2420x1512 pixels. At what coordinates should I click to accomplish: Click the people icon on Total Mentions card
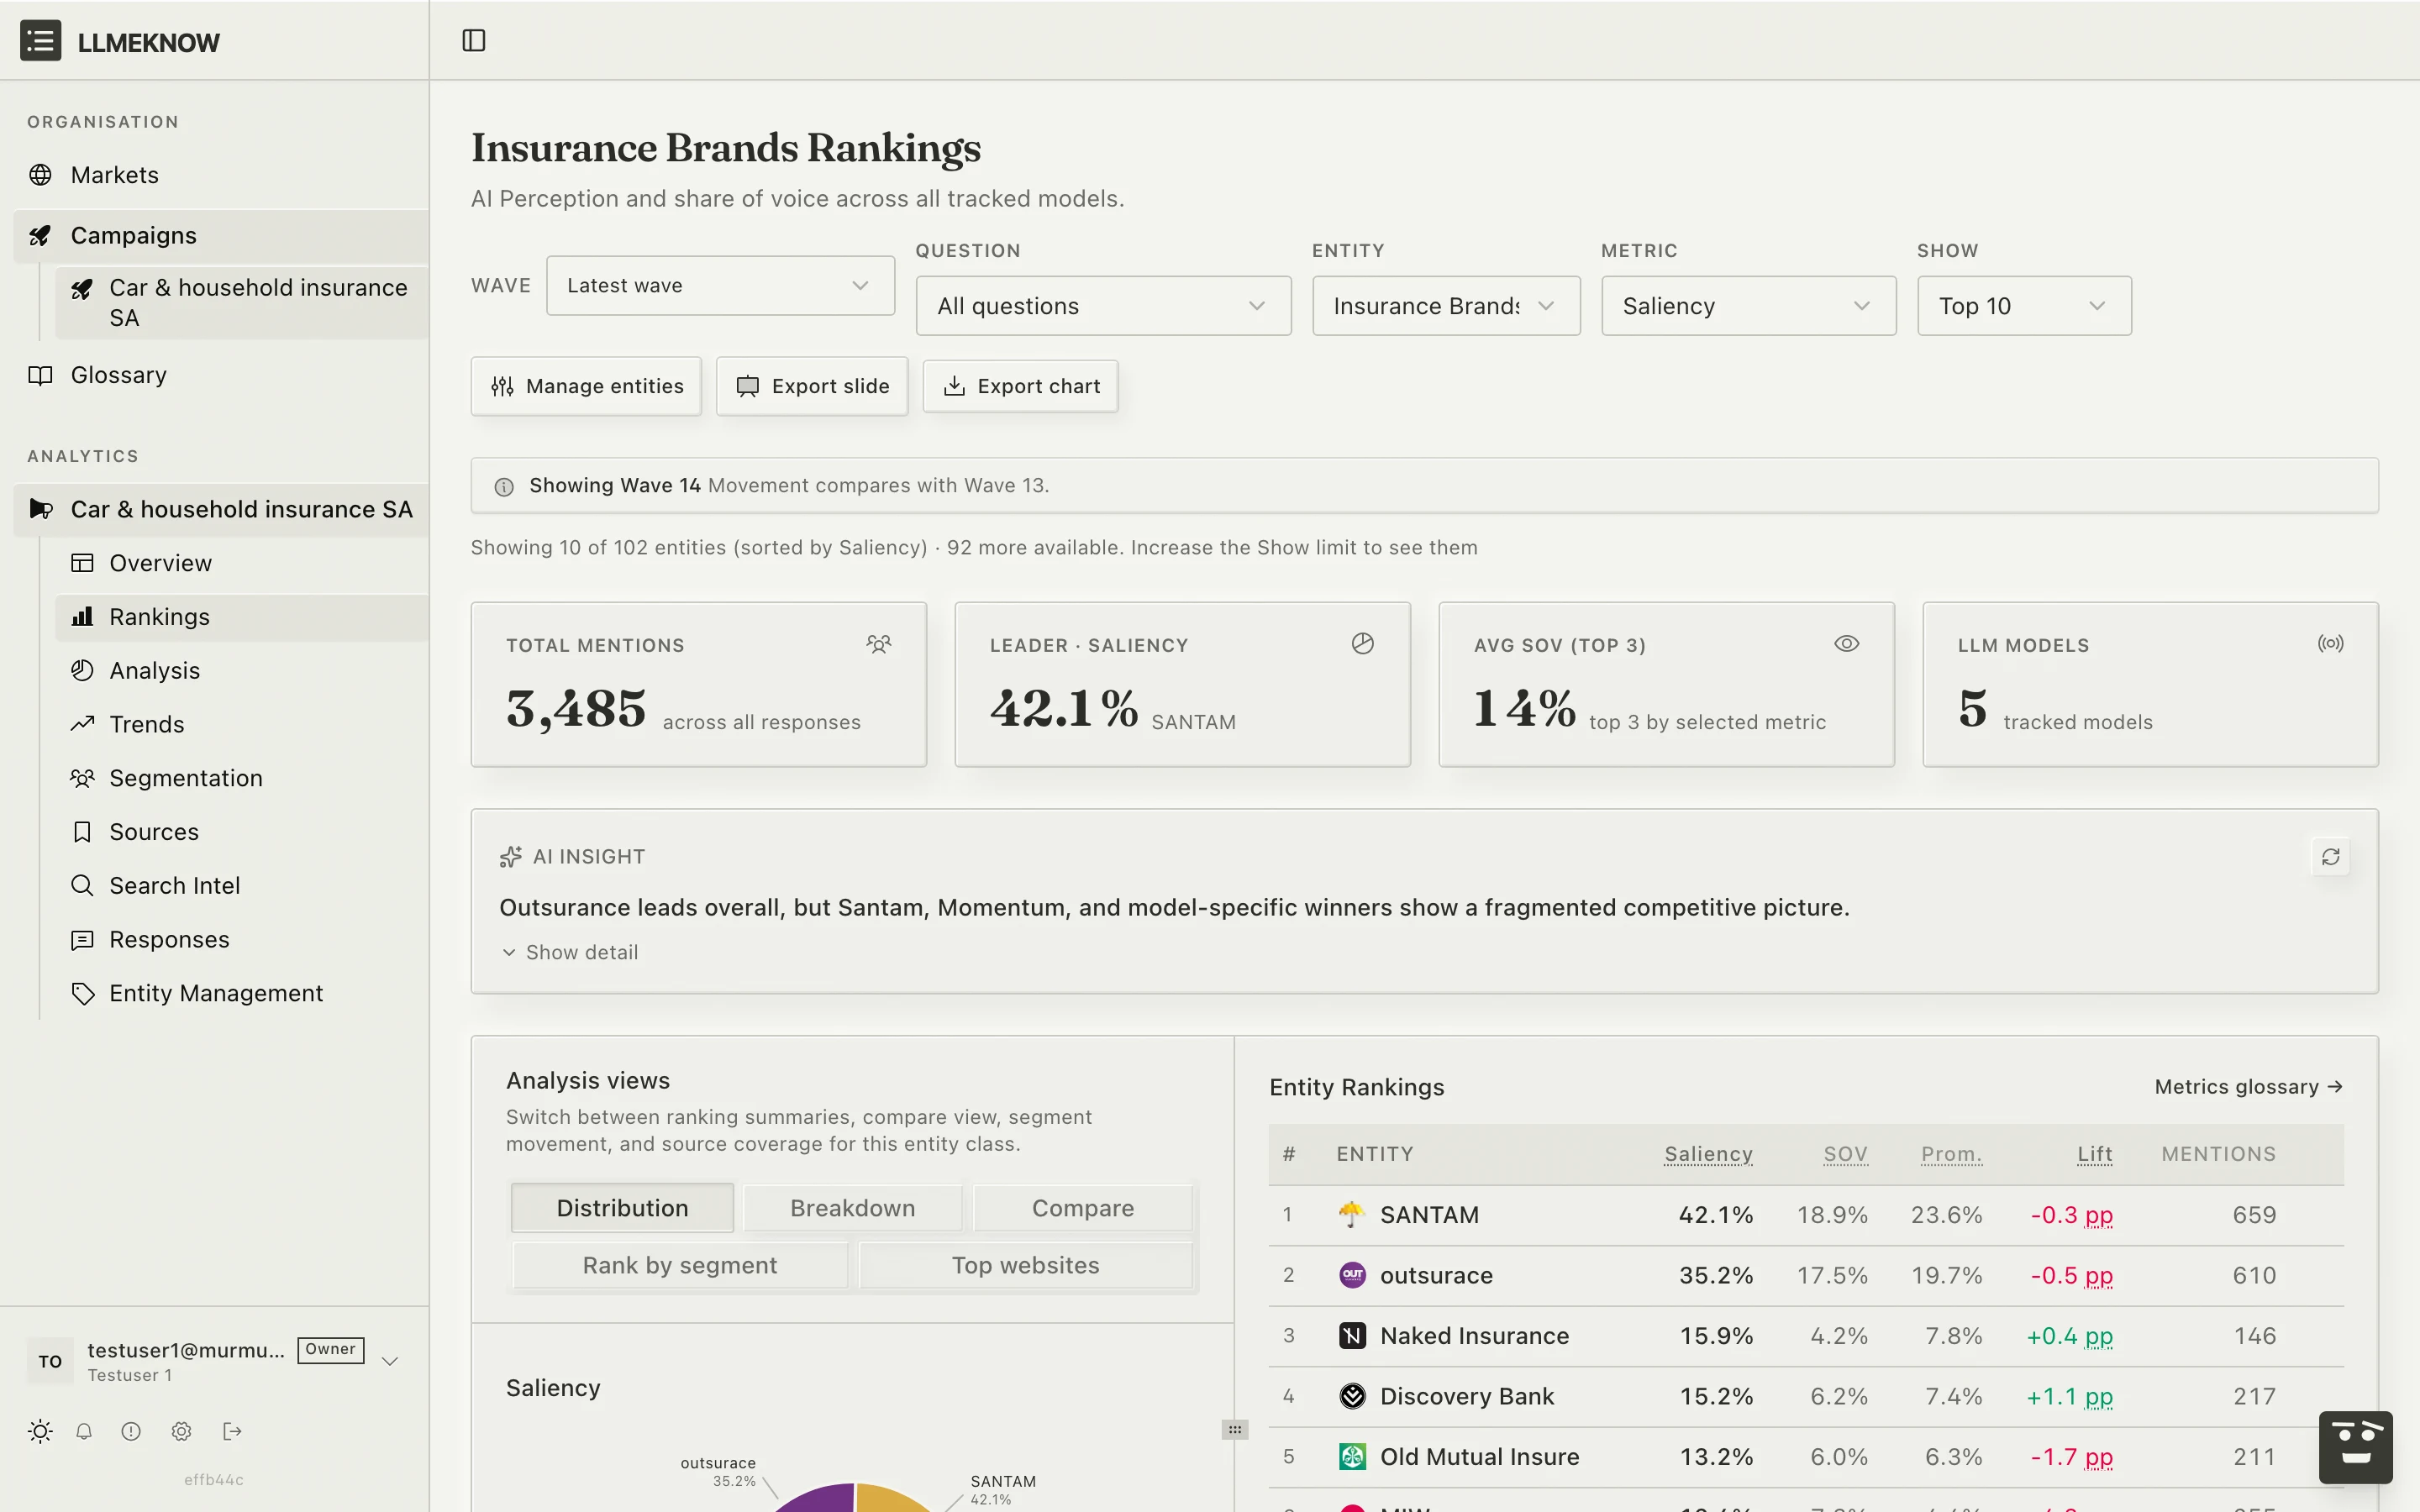(878, 644)
